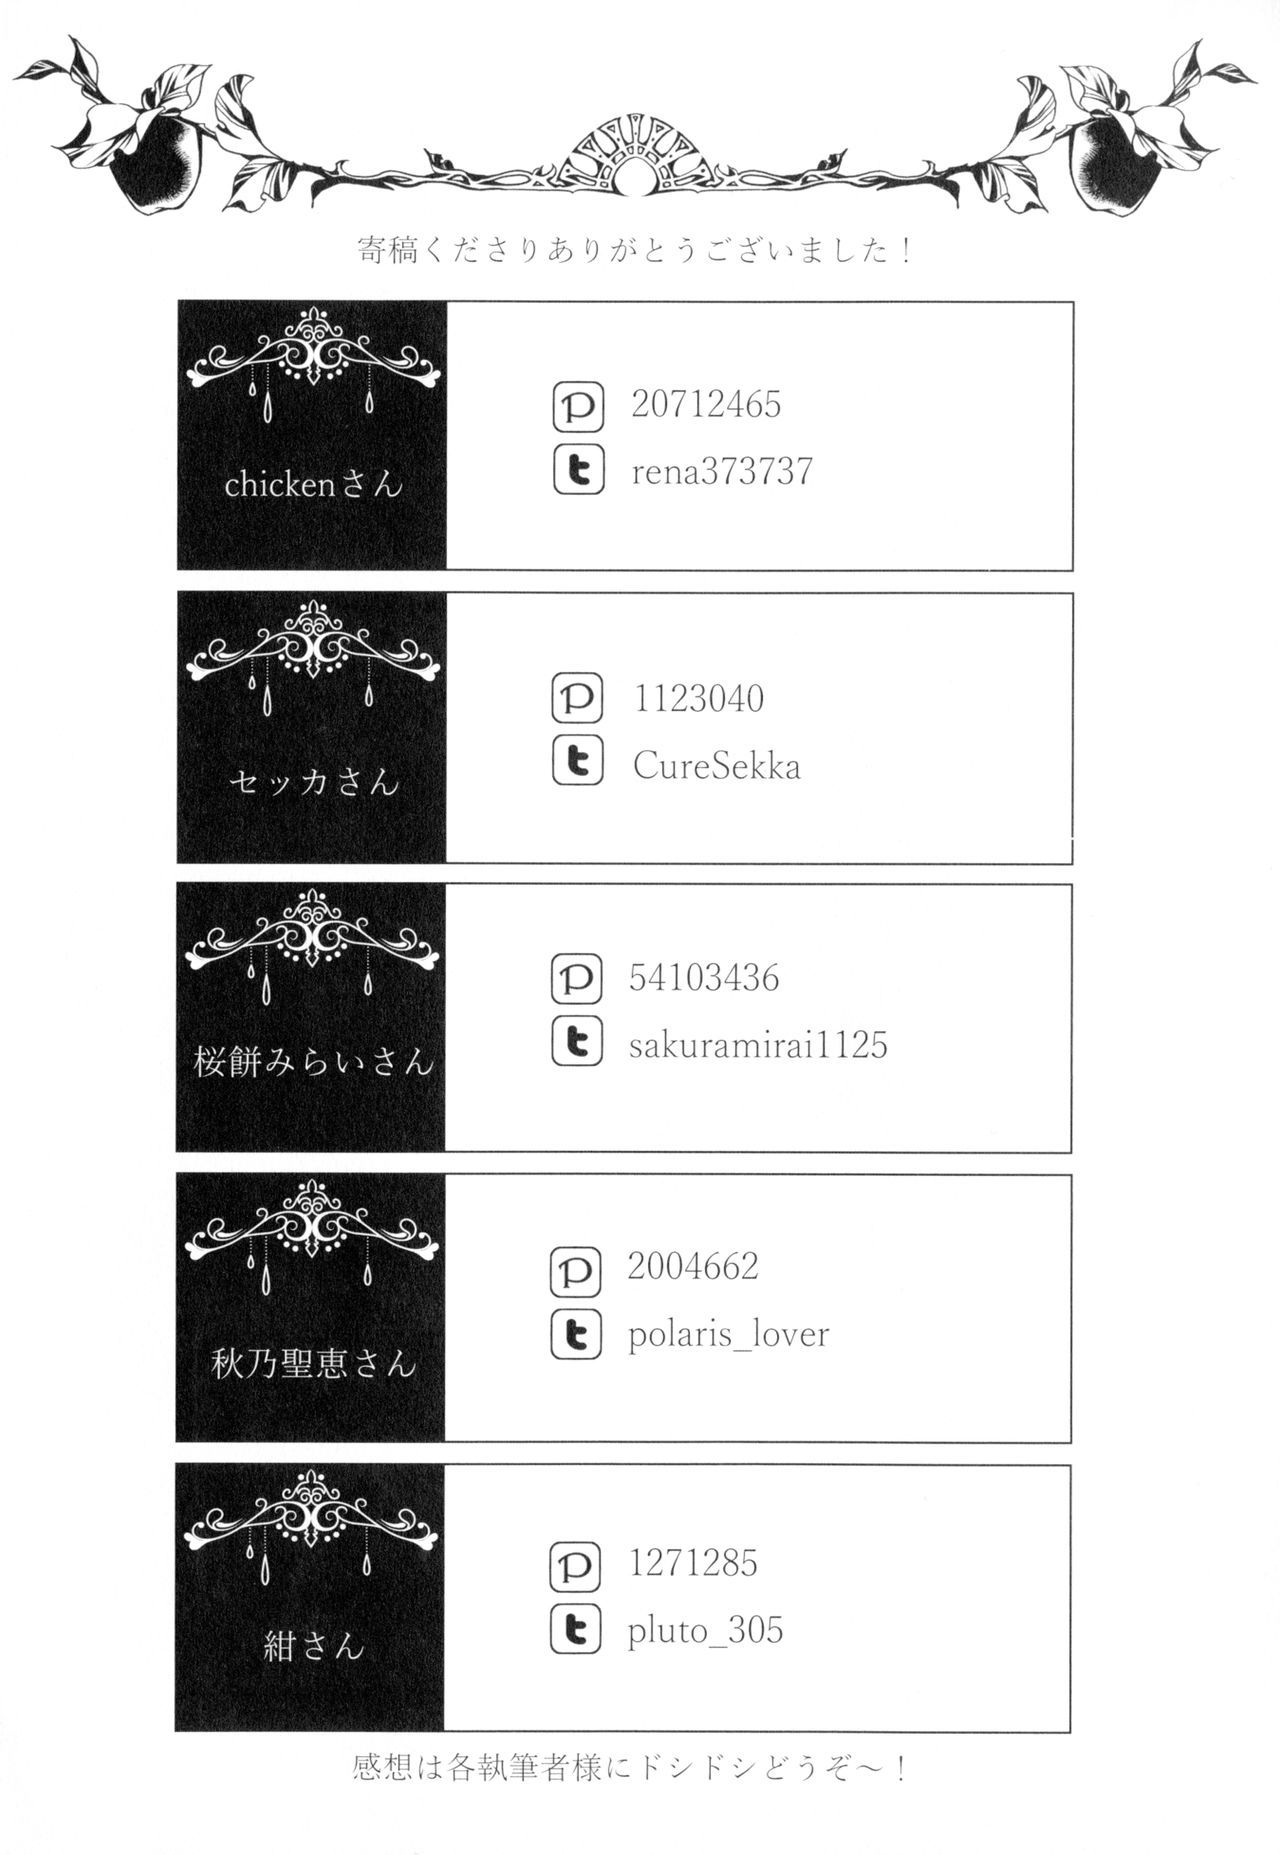Click the pixiv icon in chicken's row

(578, 407)
